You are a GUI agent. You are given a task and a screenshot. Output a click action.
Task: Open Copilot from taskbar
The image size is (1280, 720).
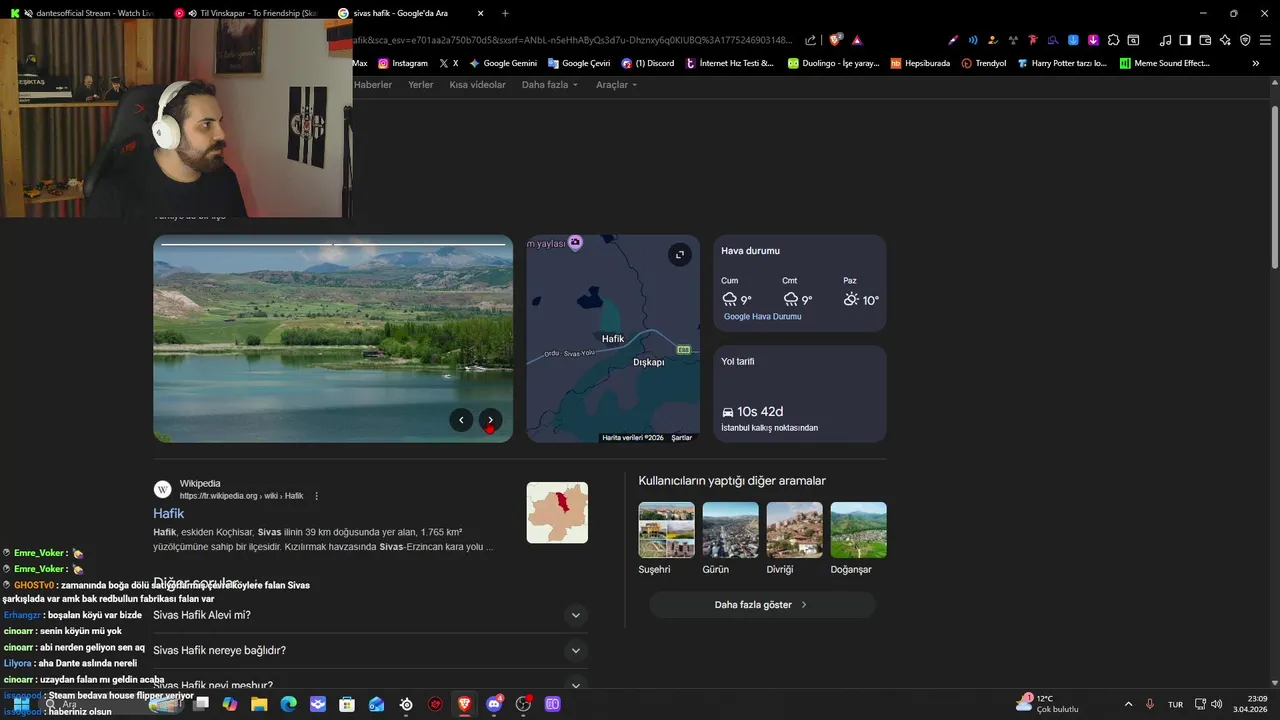[x=230, y=704]
